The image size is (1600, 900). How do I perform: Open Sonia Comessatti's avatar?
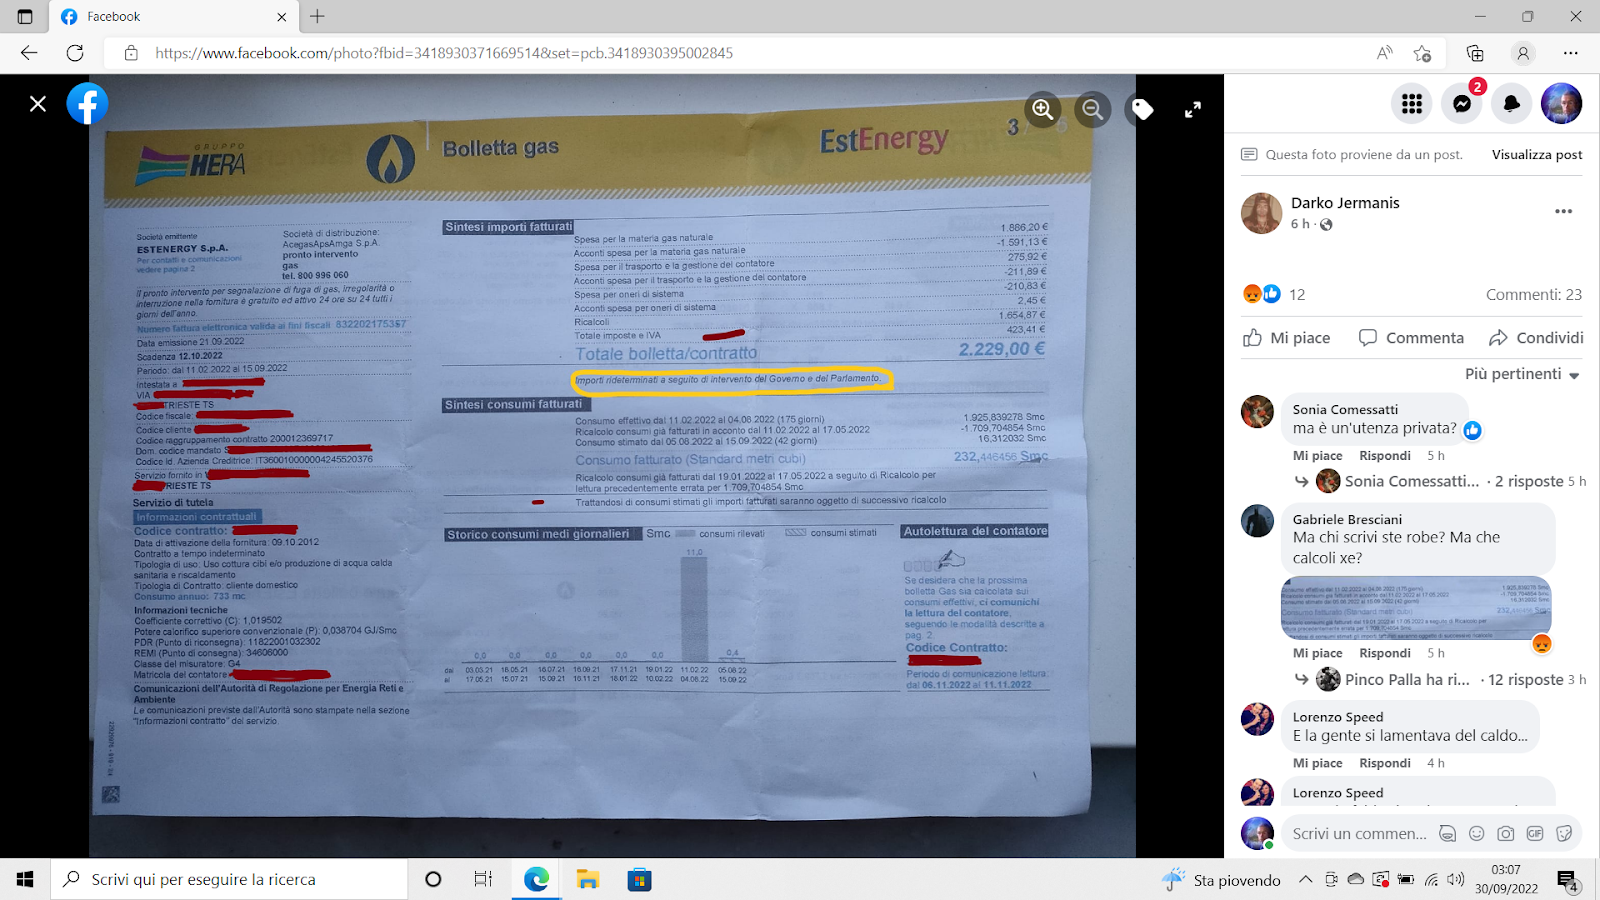pyautogui.click(x=1258, y=412)
